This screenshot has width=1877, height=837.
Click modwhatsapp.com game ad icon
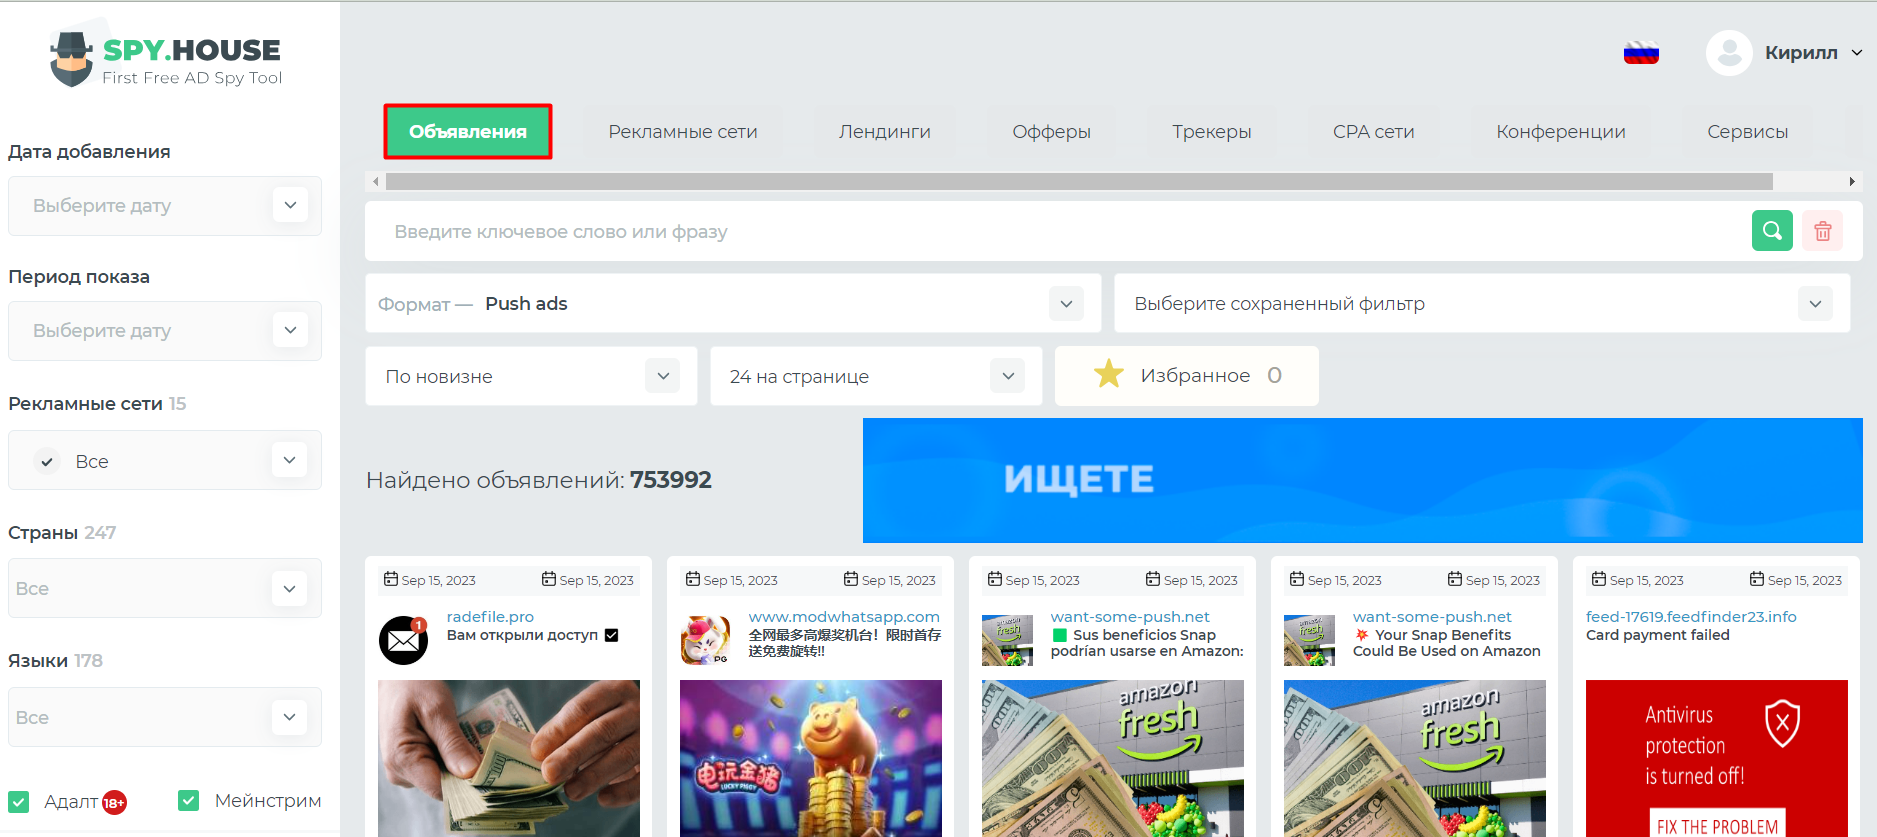pos(706,640)
